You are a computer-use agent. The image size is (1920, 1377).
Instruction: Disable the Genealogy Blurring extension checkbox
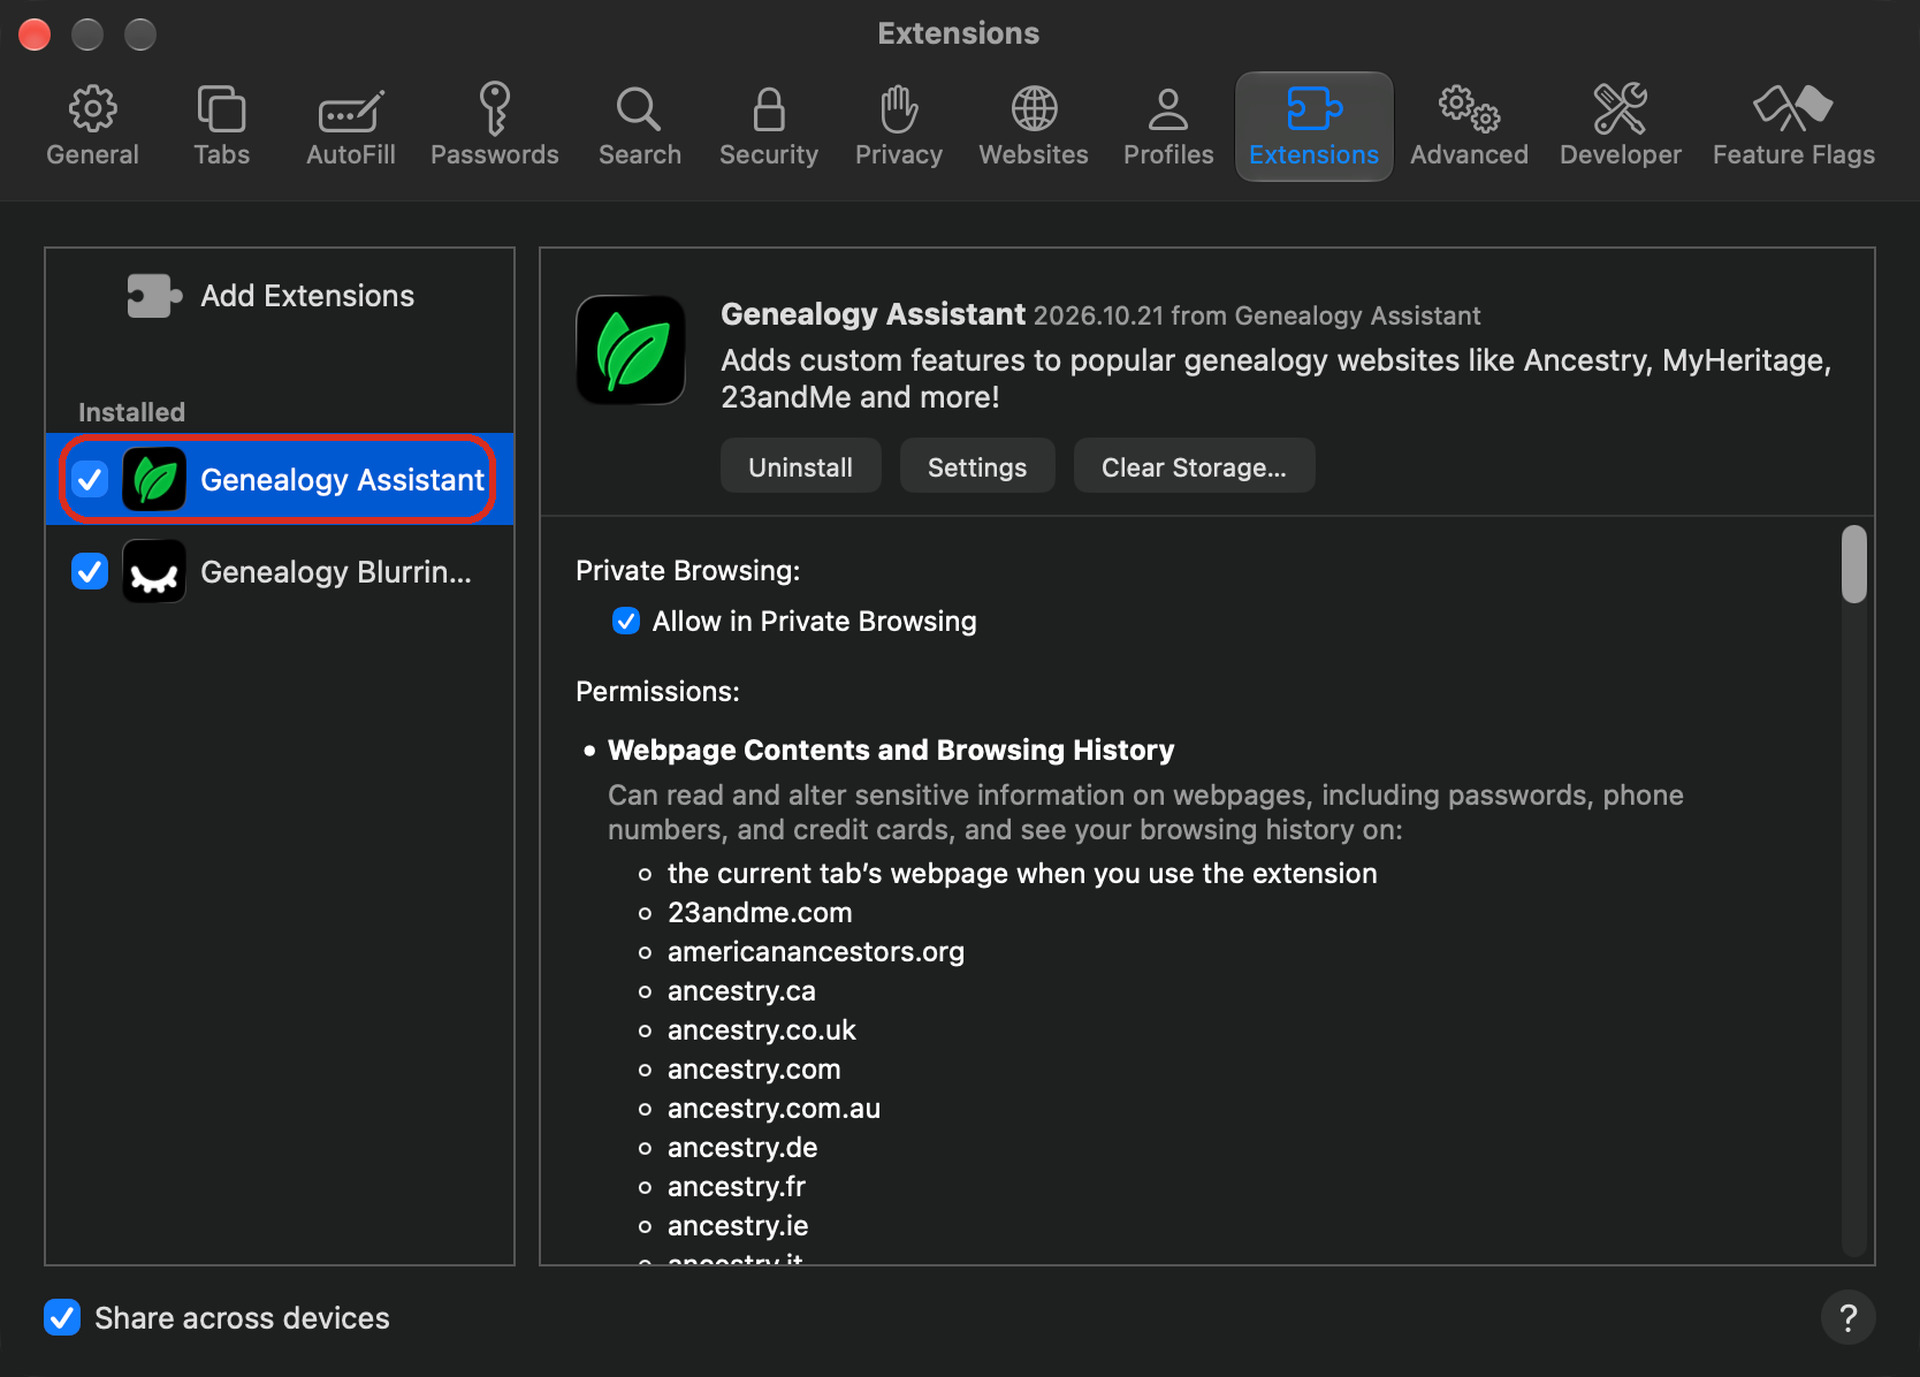pos(90,571)
